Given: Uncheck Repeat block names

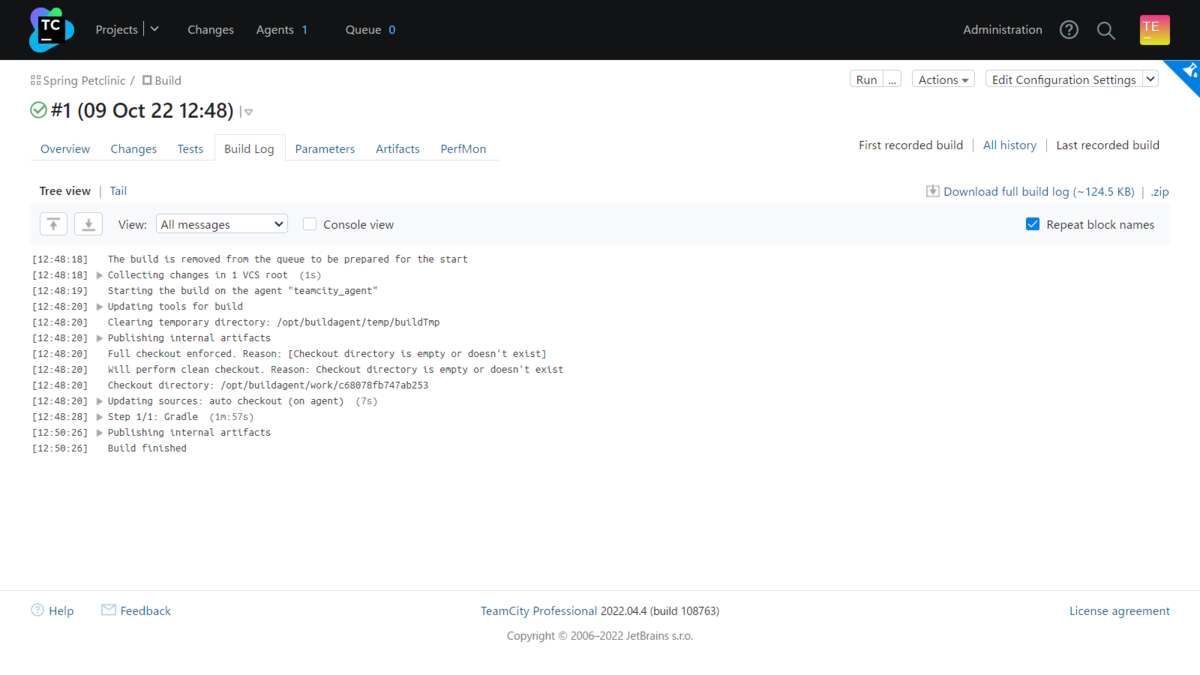Looking at the screenshot, I should pos(1033,225).
